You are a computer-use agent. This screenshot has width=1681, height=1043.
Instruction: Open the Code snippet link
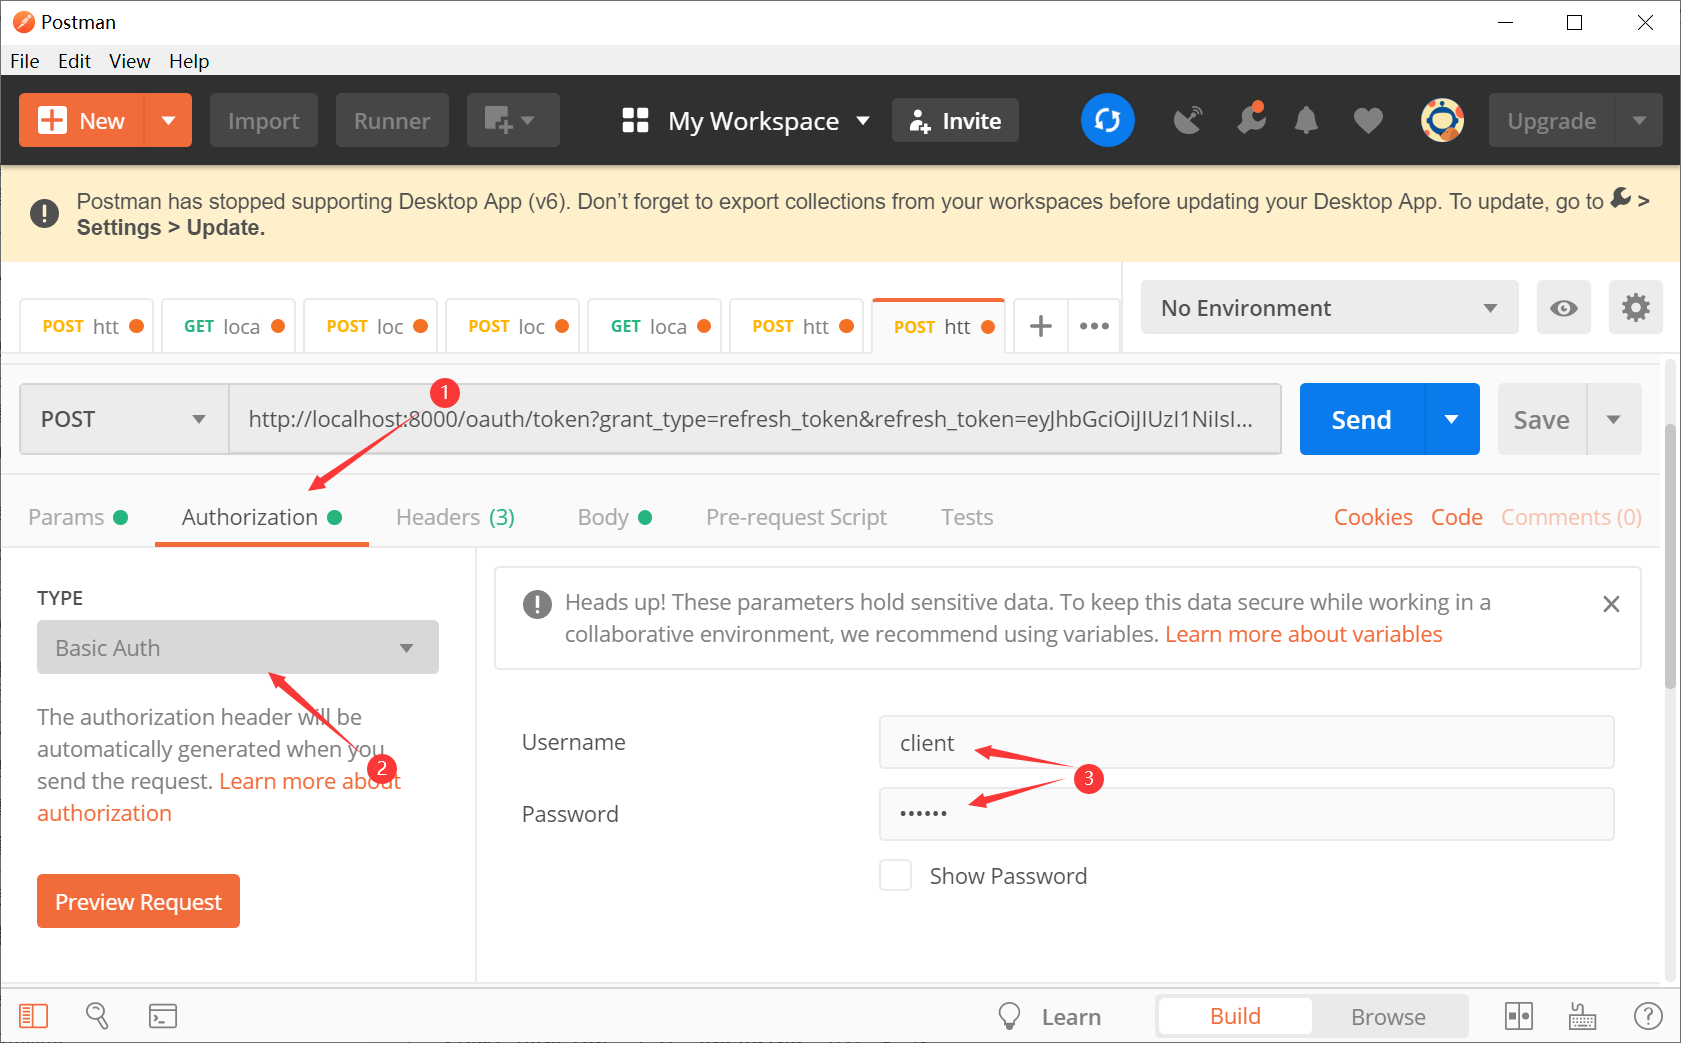tap(1456, 517)
